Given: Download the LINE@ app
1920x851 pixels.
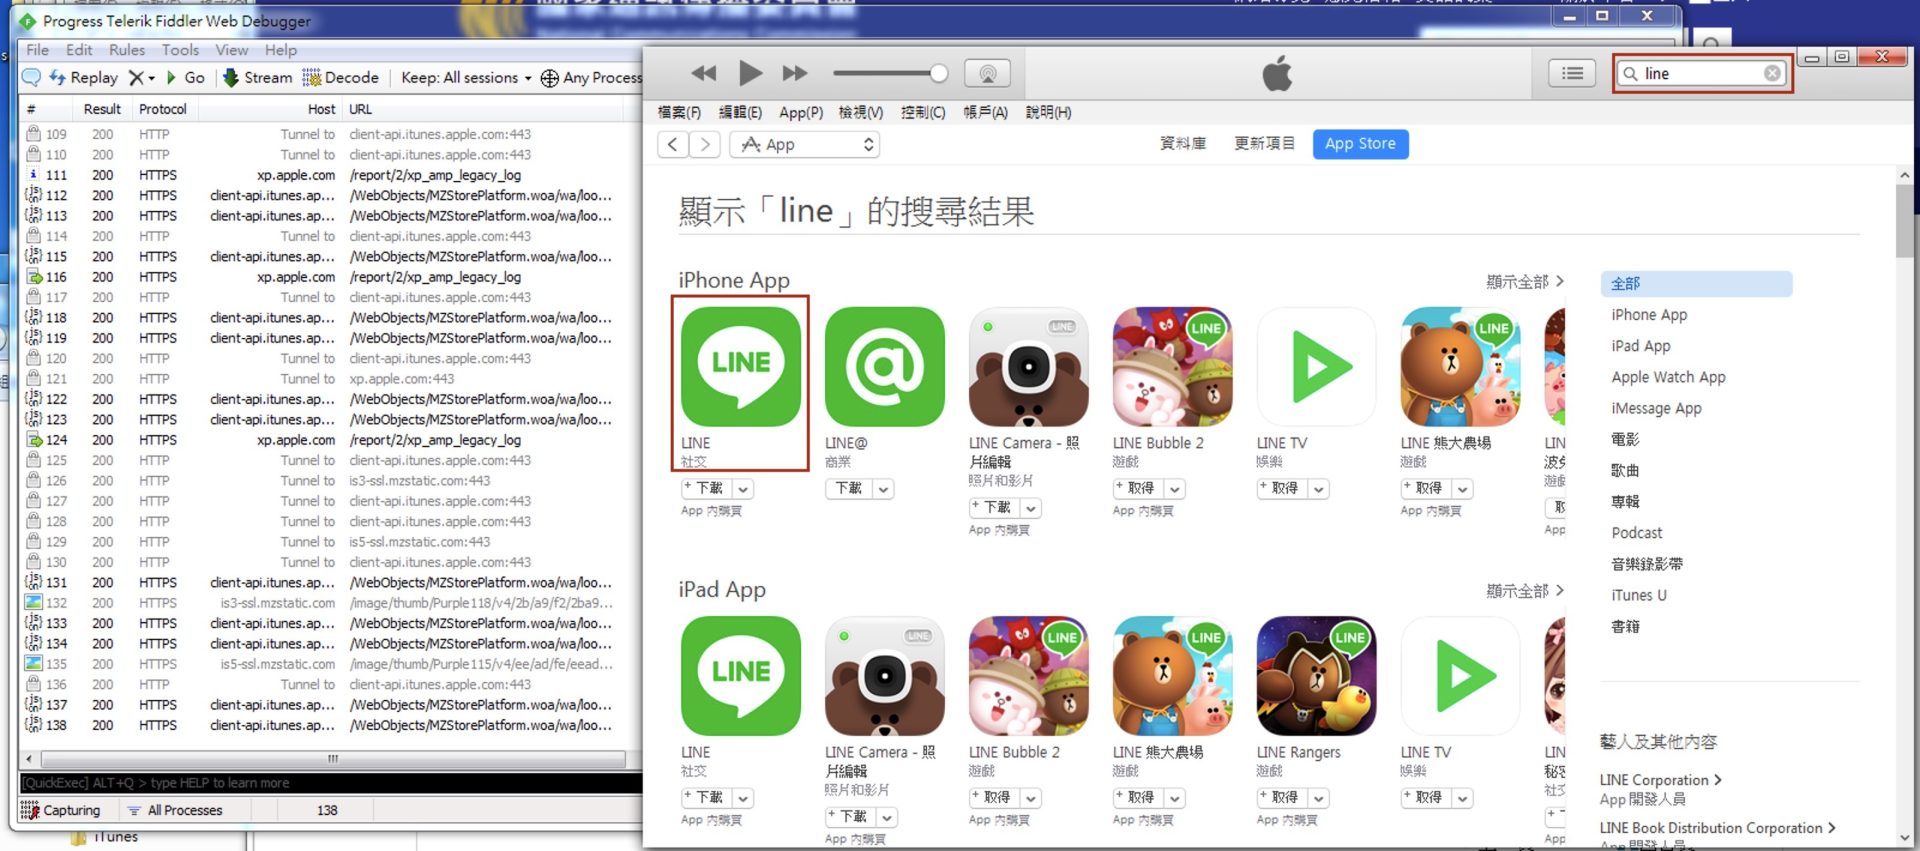Looking at the screenshot, I should (848, 489).
